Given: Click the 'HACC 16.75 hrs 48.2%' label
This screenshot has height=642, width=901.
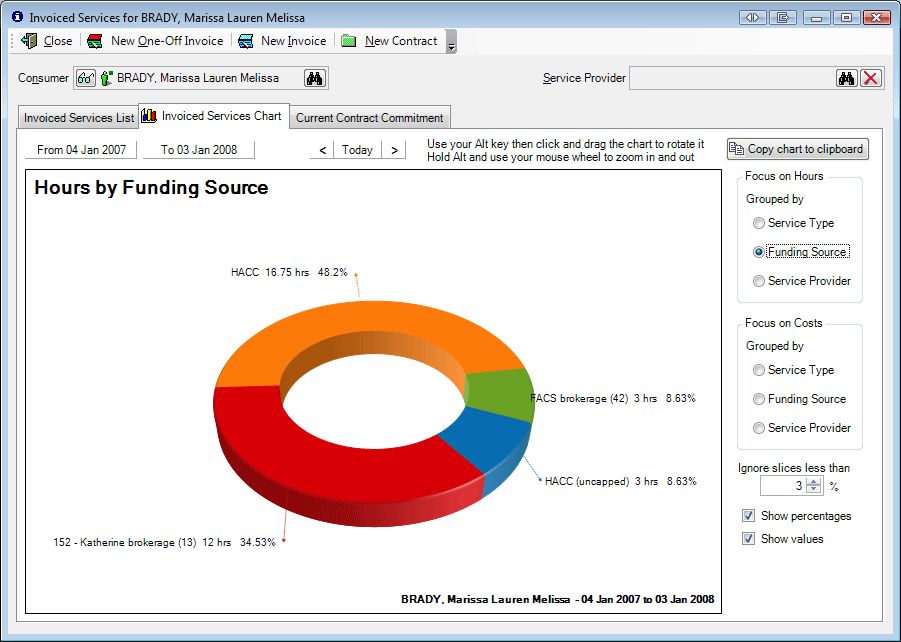Looking at the screenshot, I should click(x=289, y=272).
